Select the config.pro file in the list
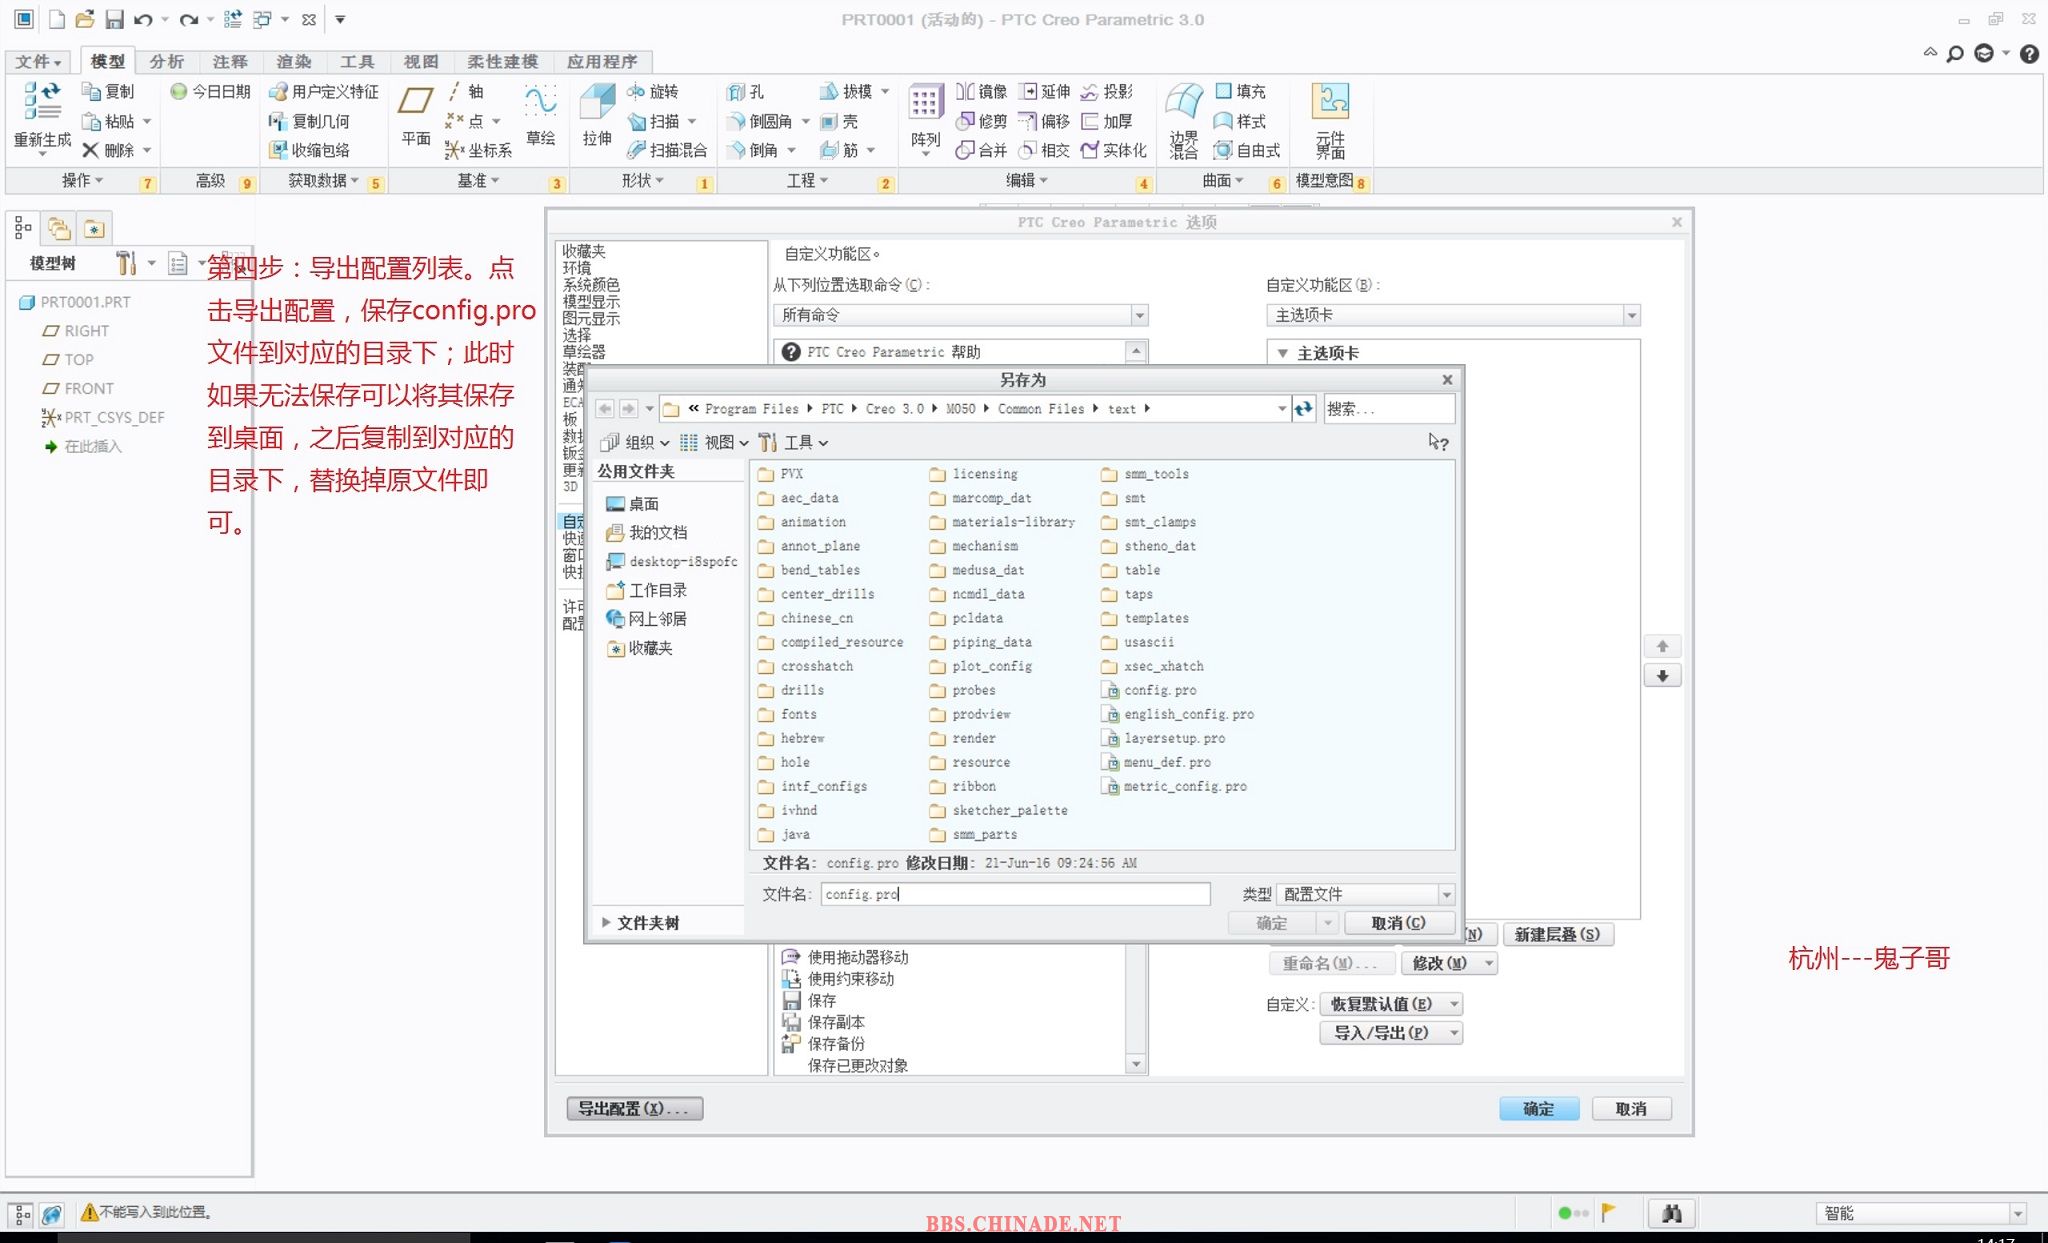 tap(1149, 690)
